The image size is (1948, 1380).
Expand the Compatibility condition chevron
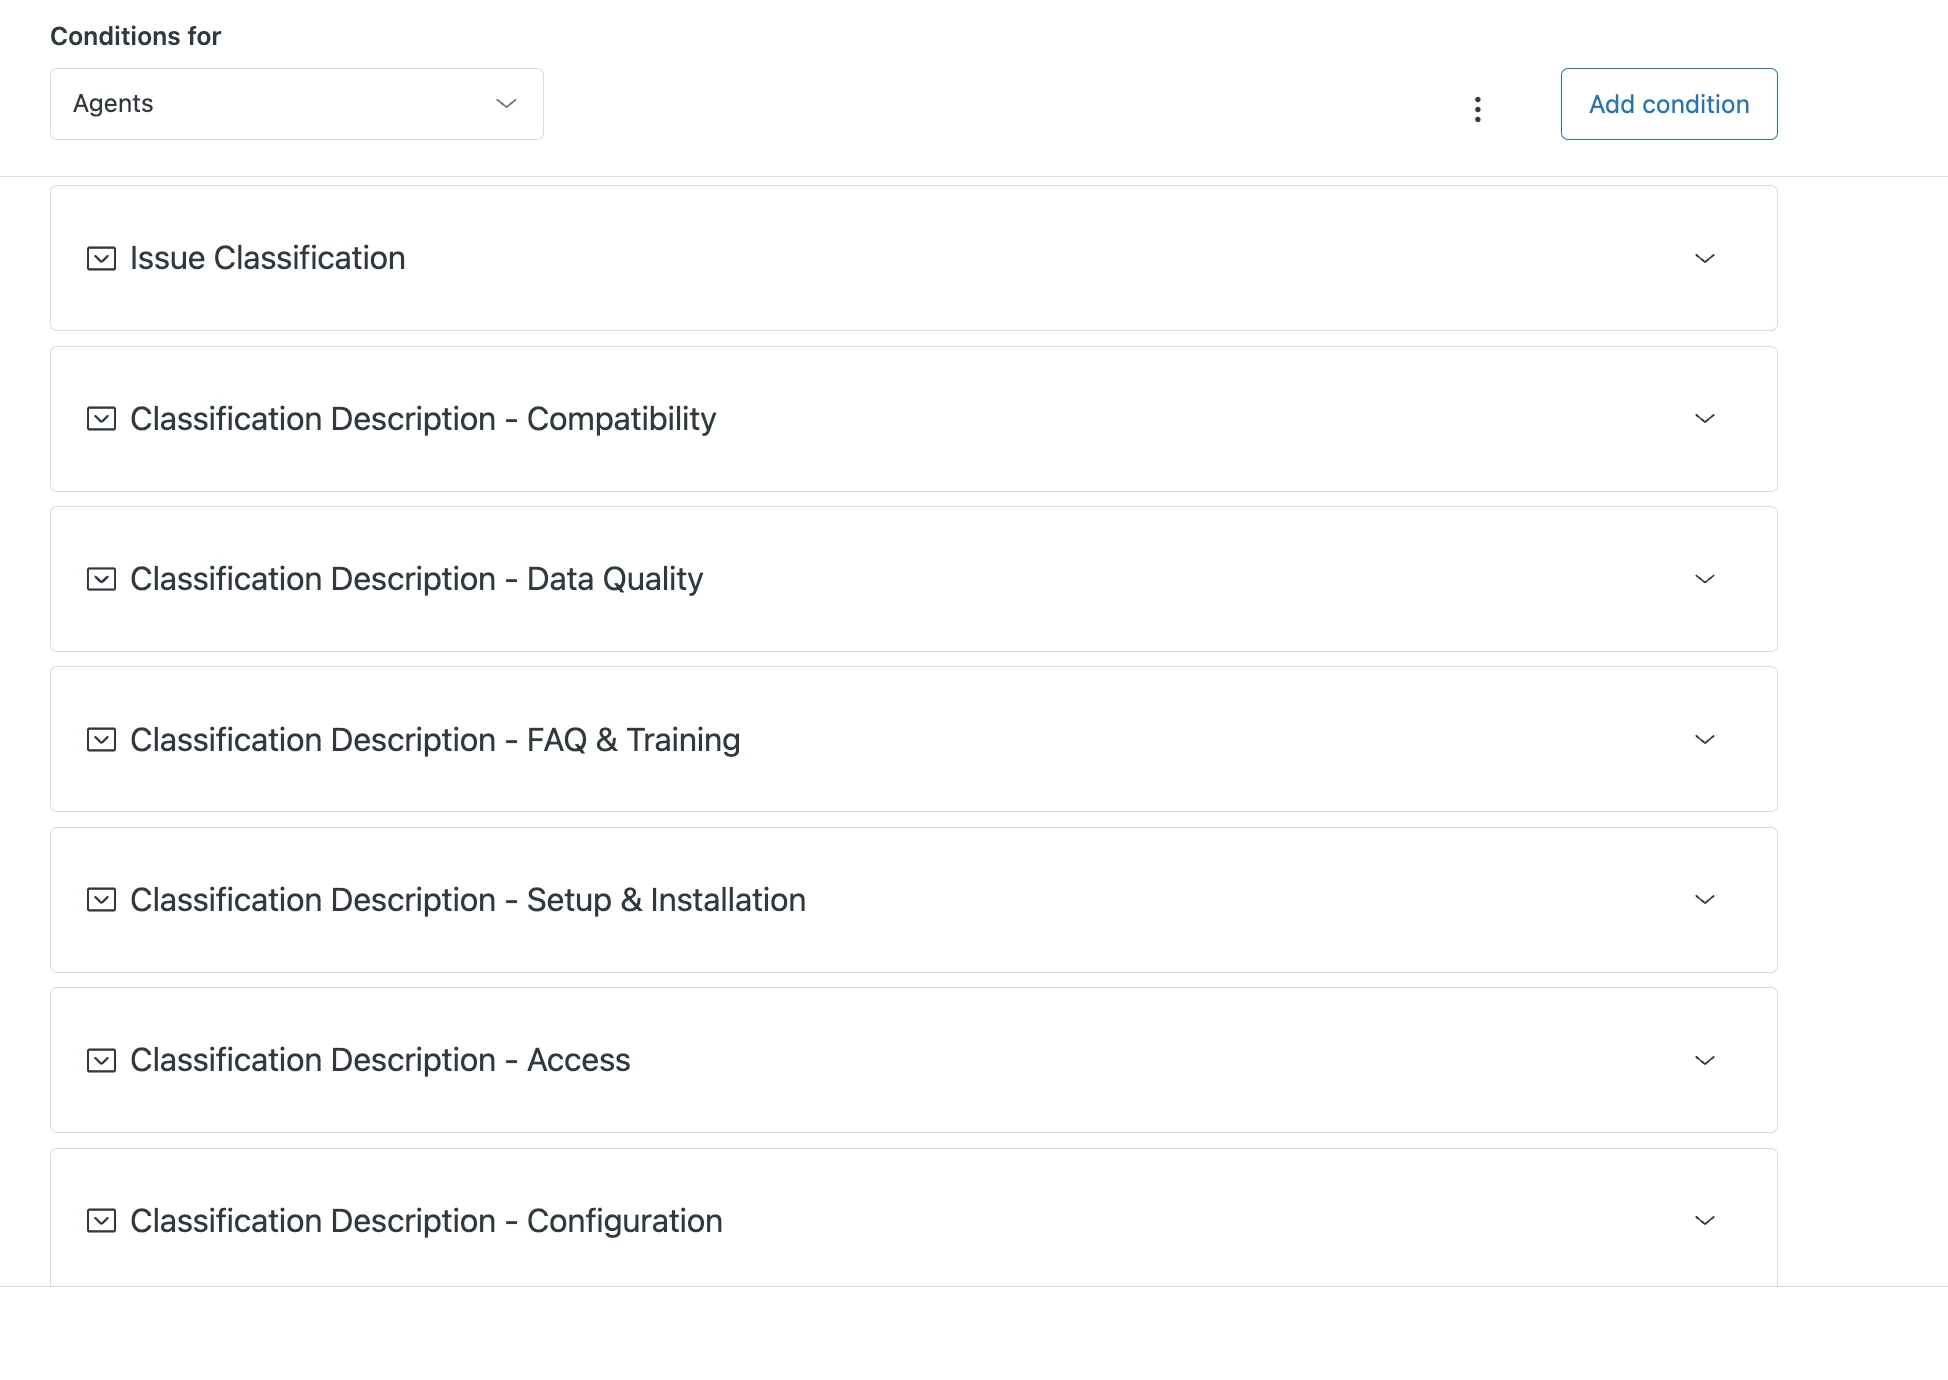(1705, 418)
